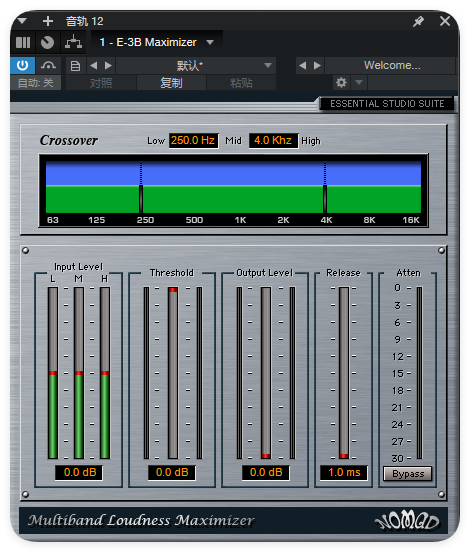Click the Nomad logo
470x552 pixels.
[x=408, y=521]
